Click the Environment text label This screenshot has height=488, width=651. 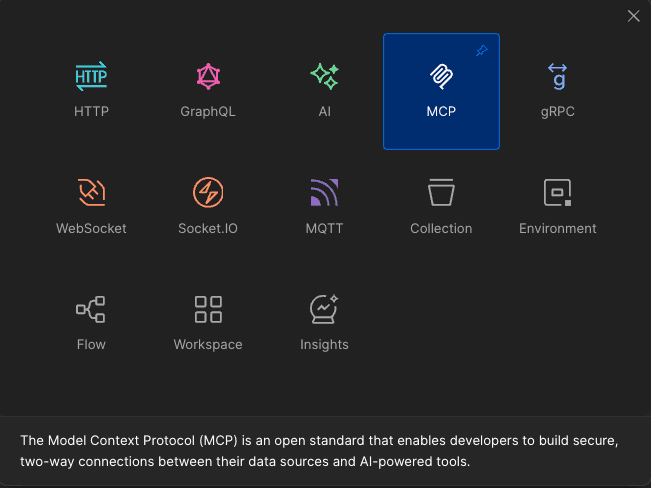pos(557,228)
